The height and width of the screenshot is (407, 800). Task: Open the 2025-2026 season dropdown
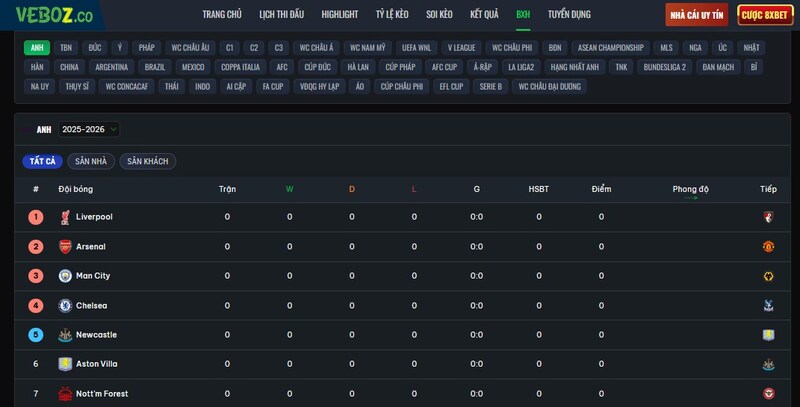pyautogui.click(x=89, y=130)
